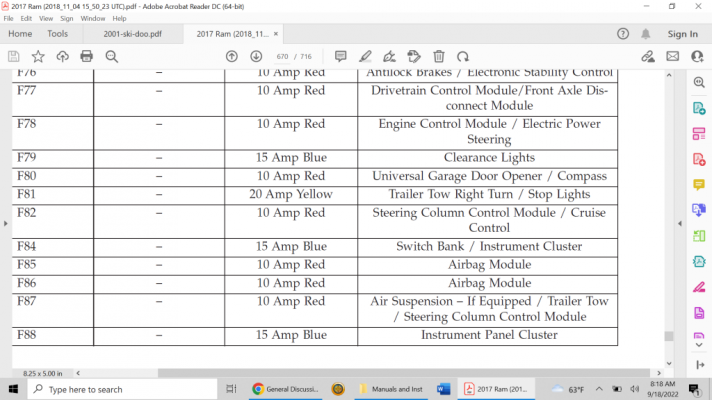Image resolution: width=712 pixels, height=400 pixels.
Task: Open the Action Center notification icon
Action: click(694, 389)
